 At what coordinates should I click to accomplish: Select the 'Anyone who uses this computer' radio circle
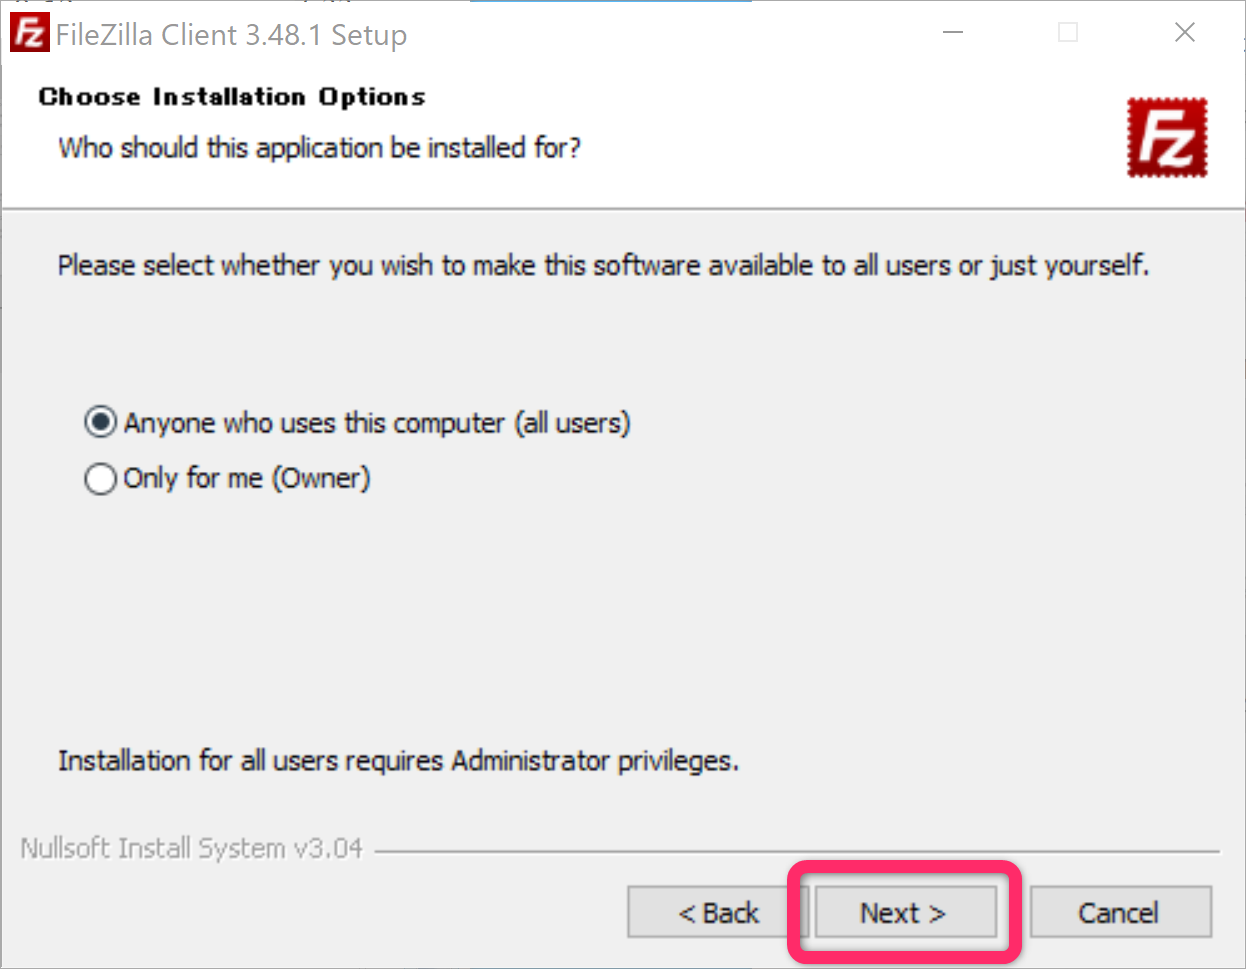coord(100,423)
